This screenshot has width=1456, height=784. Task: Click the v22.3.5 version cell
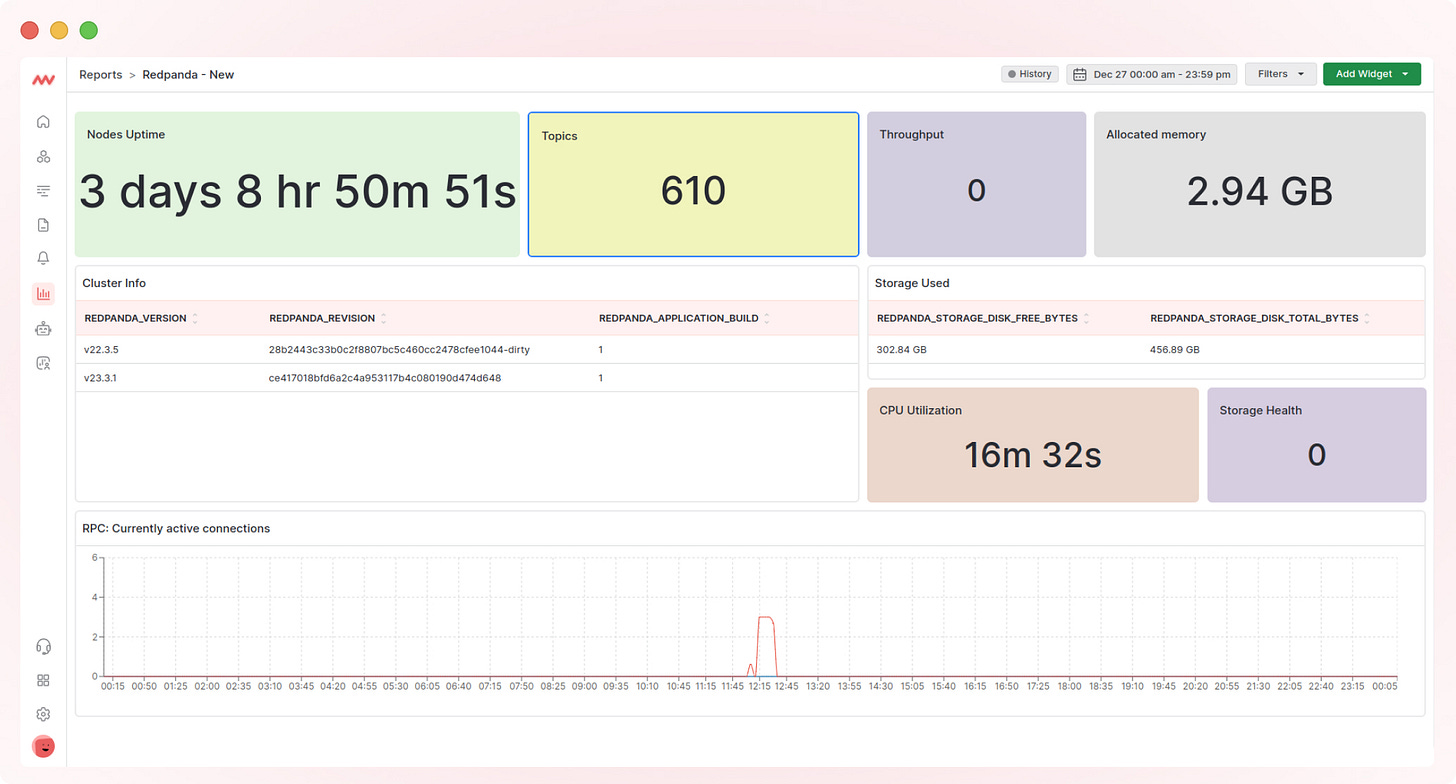click(100, 350)
